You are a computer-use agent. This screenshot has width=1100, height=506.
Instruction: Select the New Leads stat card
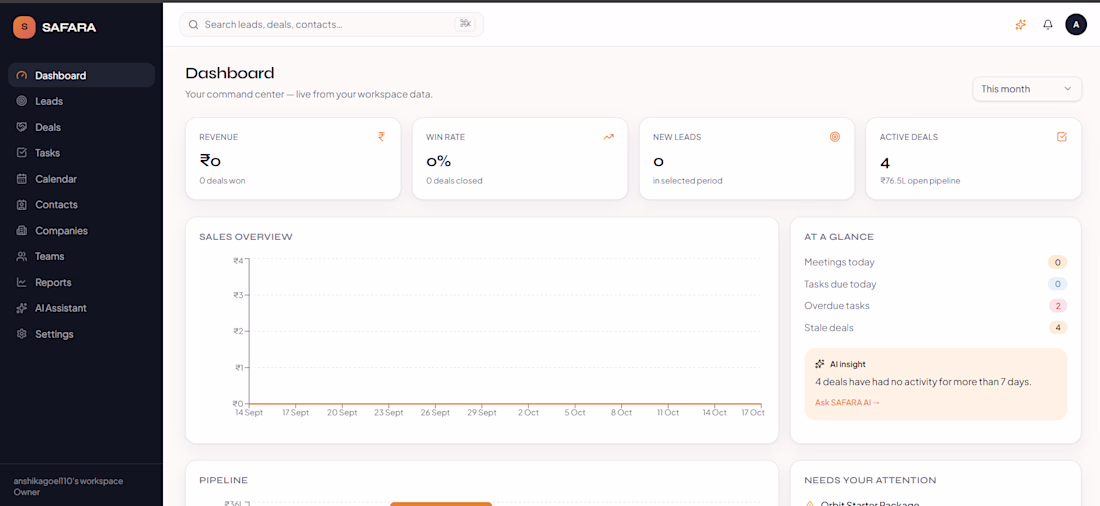[747, 159]
